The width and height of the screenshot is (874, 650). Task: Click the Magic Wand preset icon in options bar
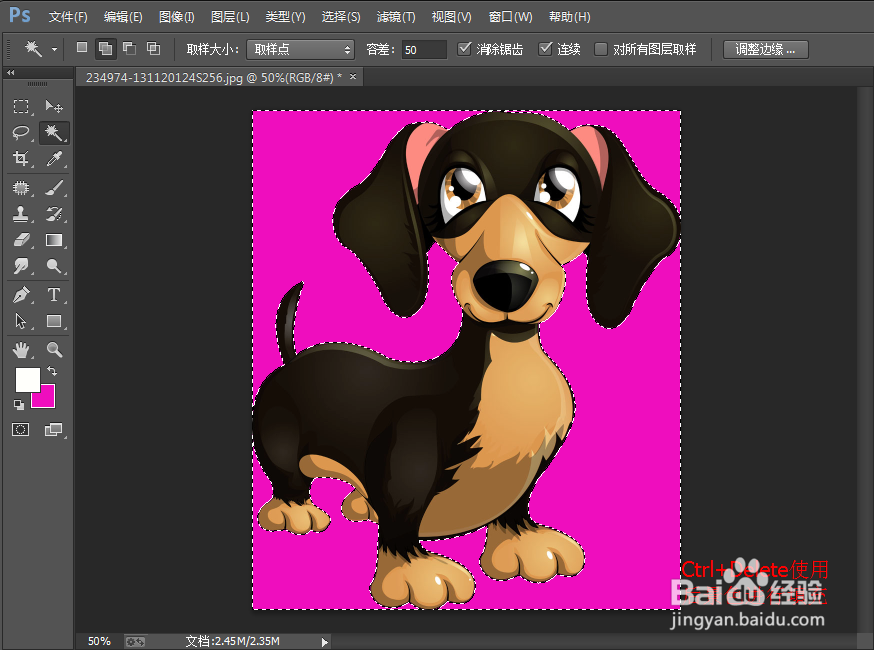[33, 49]
